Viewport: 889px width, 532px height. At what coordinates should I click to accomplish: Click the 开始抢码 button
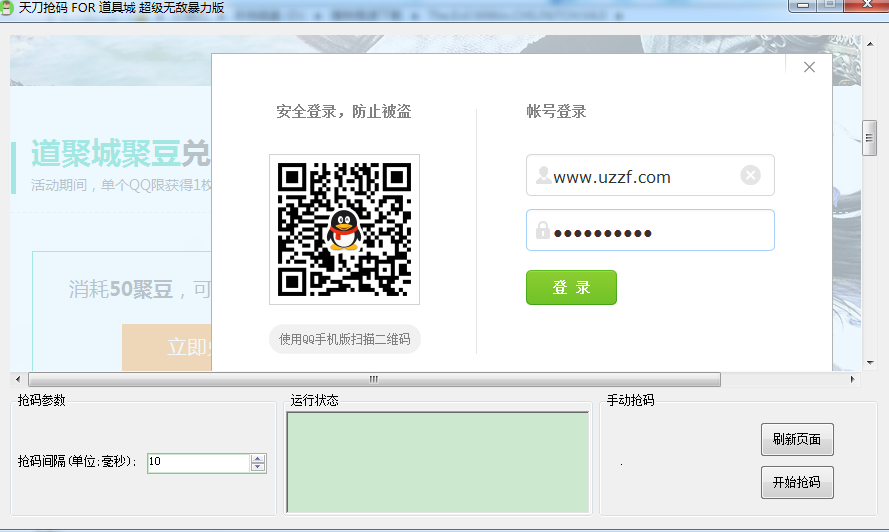click(x=797, y=482)
